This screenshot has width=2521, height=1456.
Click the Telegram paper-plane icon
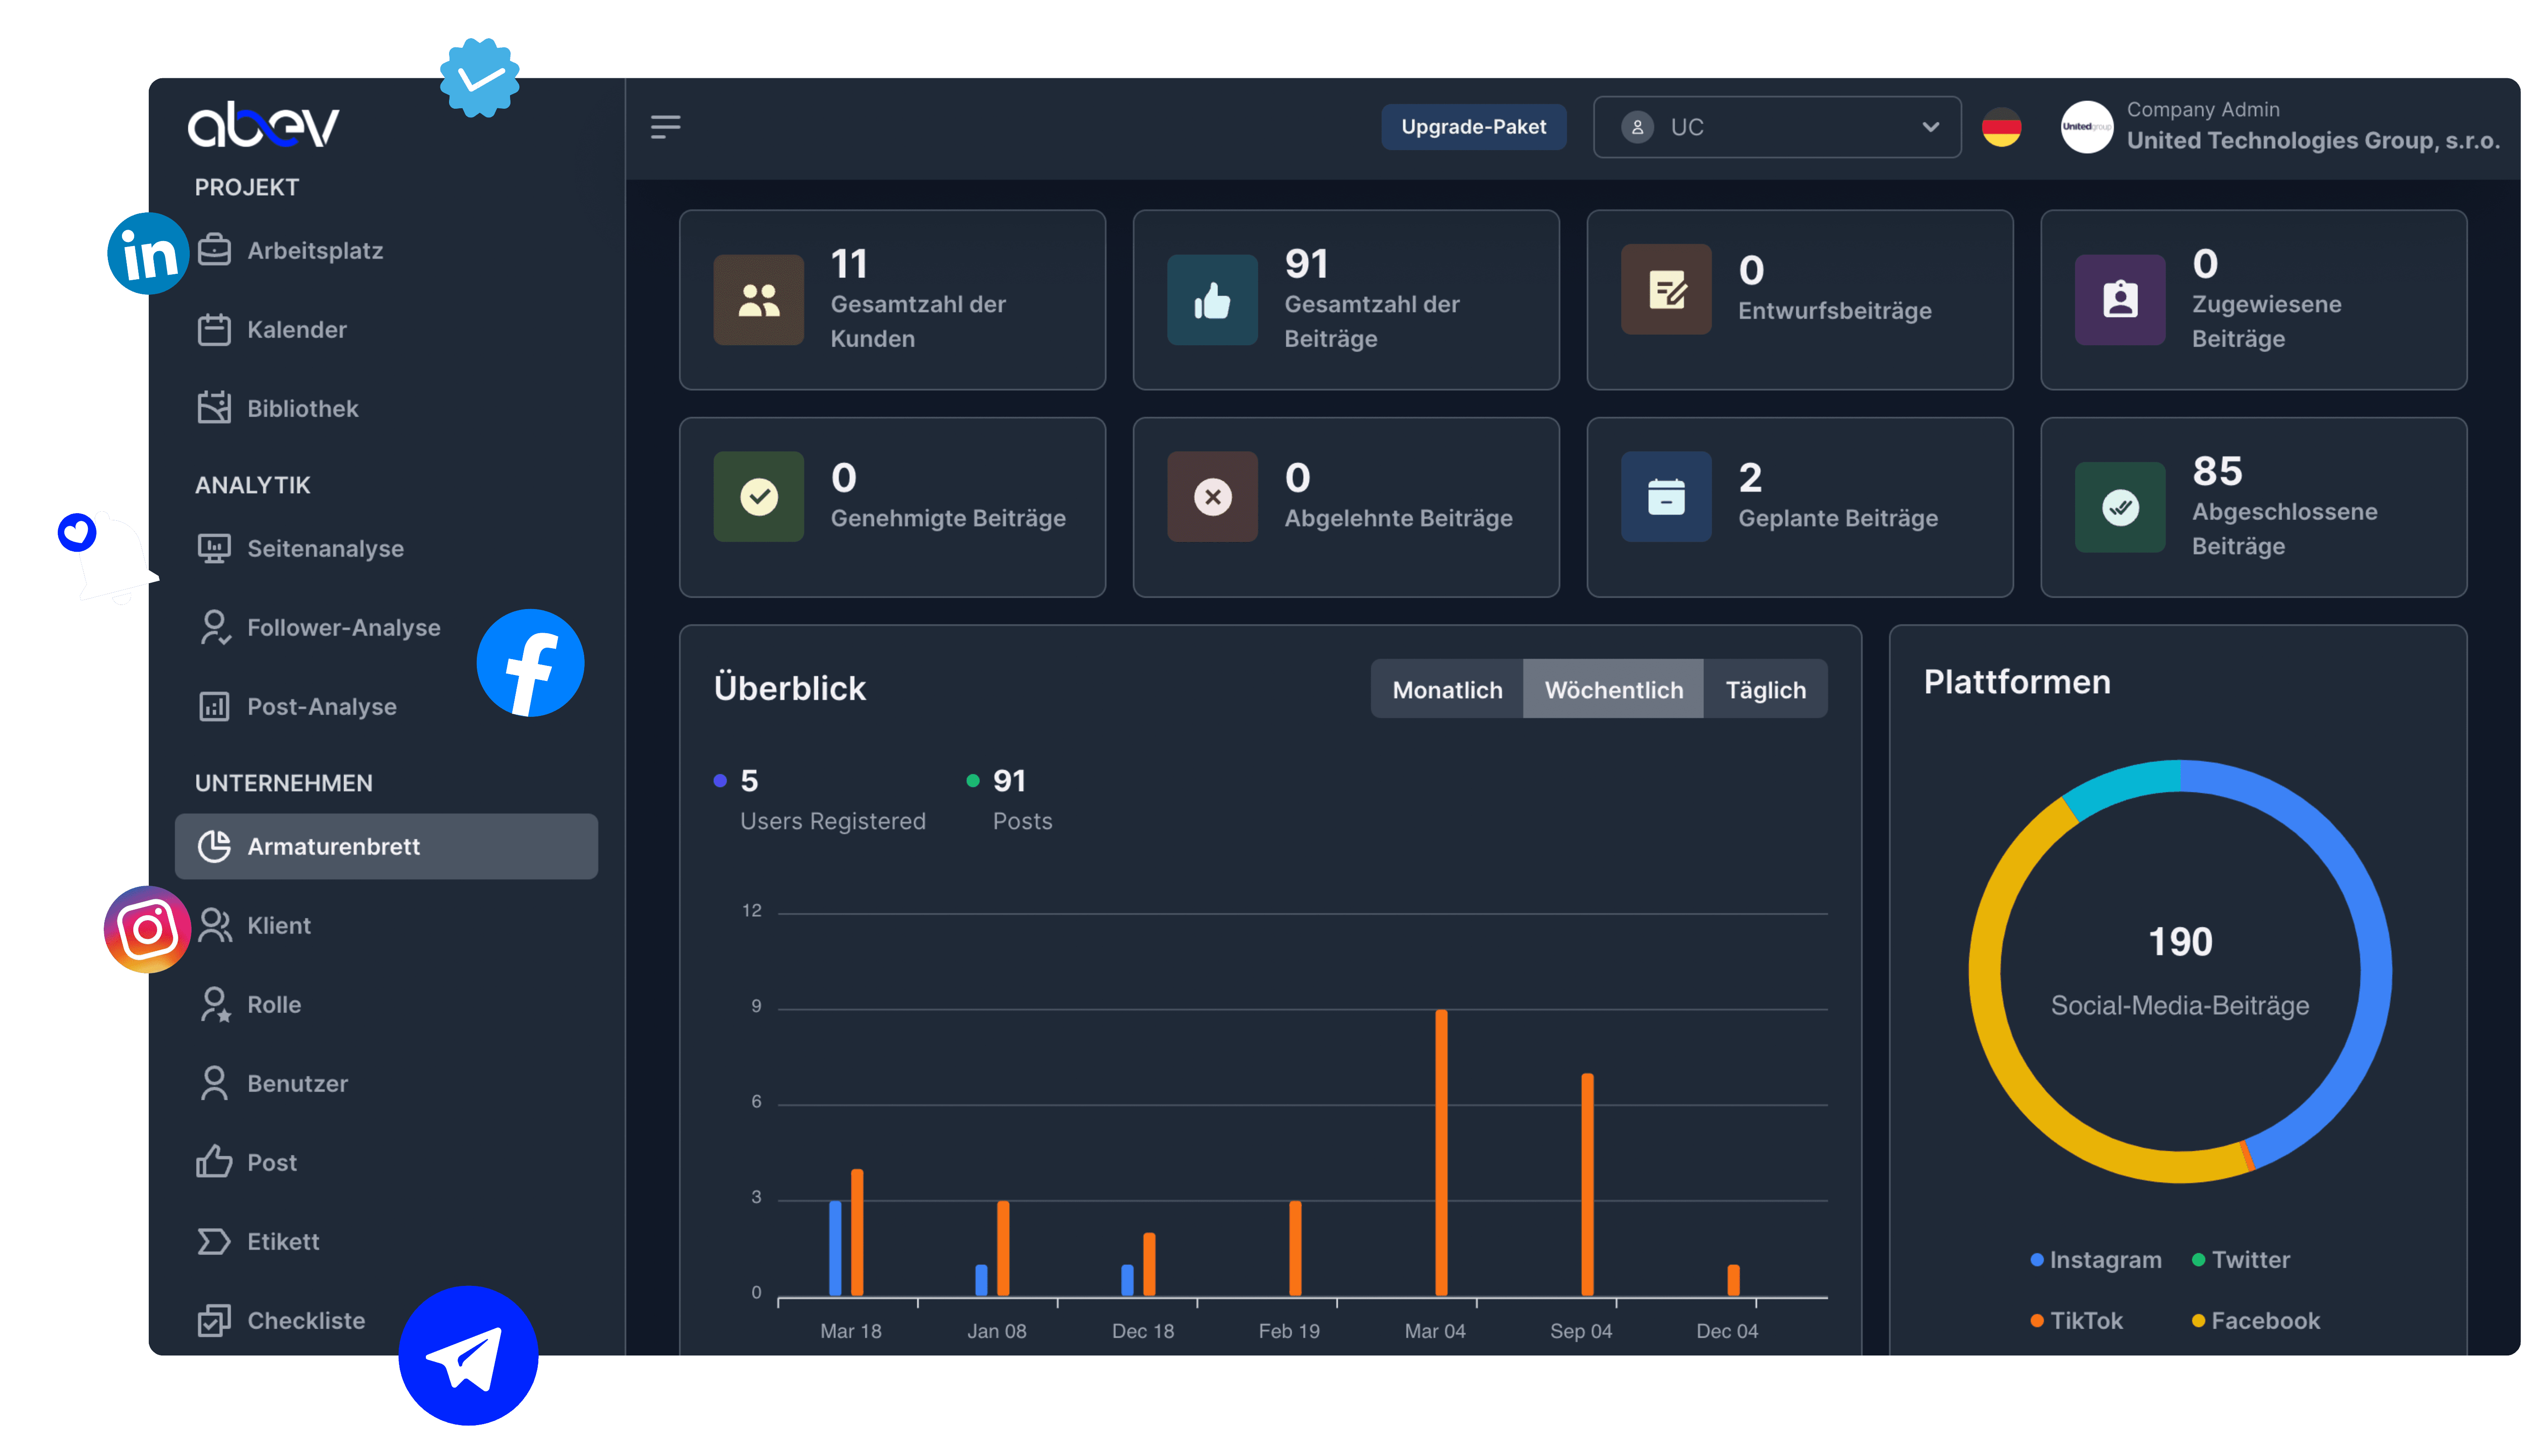tap(468, 1355)
